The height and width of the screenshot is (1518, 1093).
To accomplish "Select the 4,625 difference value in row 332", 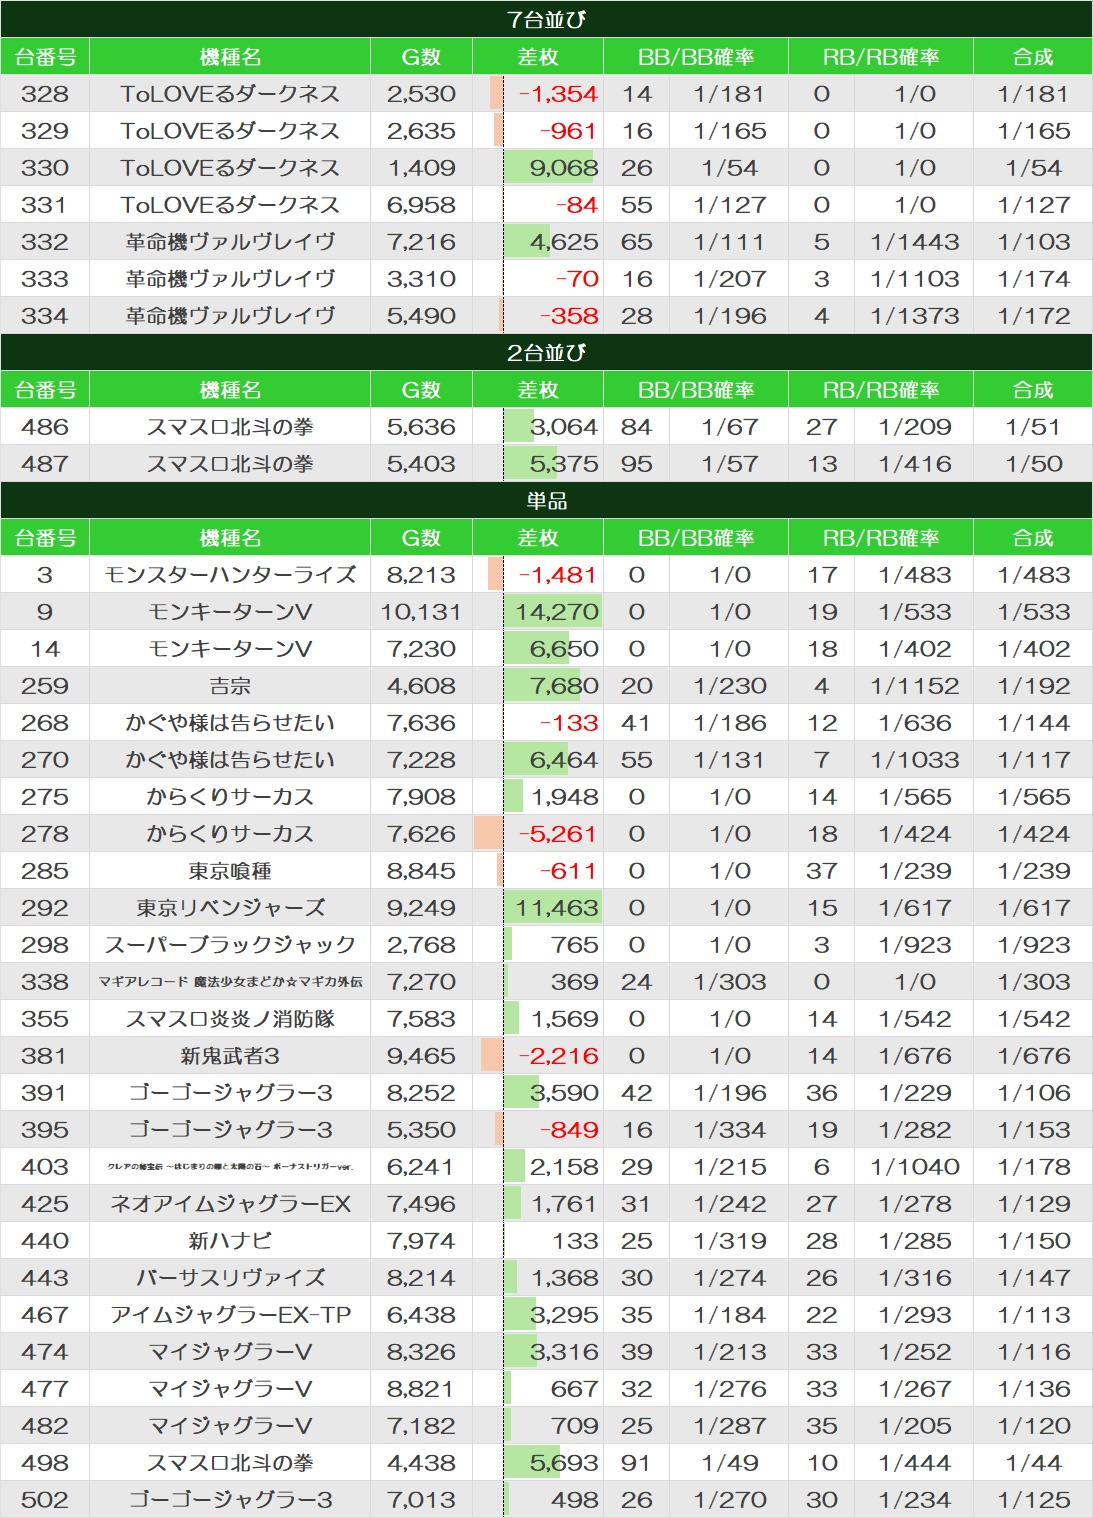I will coord(564,242).
